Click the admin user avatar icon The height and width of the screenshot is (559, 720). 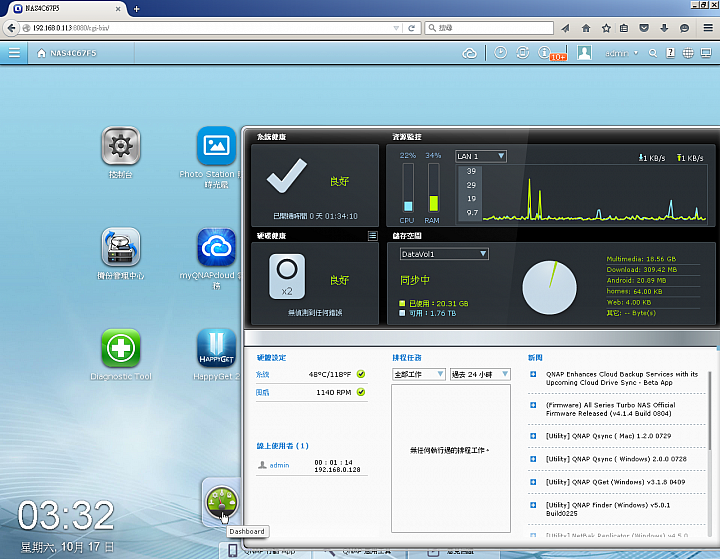pyautogui.click(x=584, y=53)
